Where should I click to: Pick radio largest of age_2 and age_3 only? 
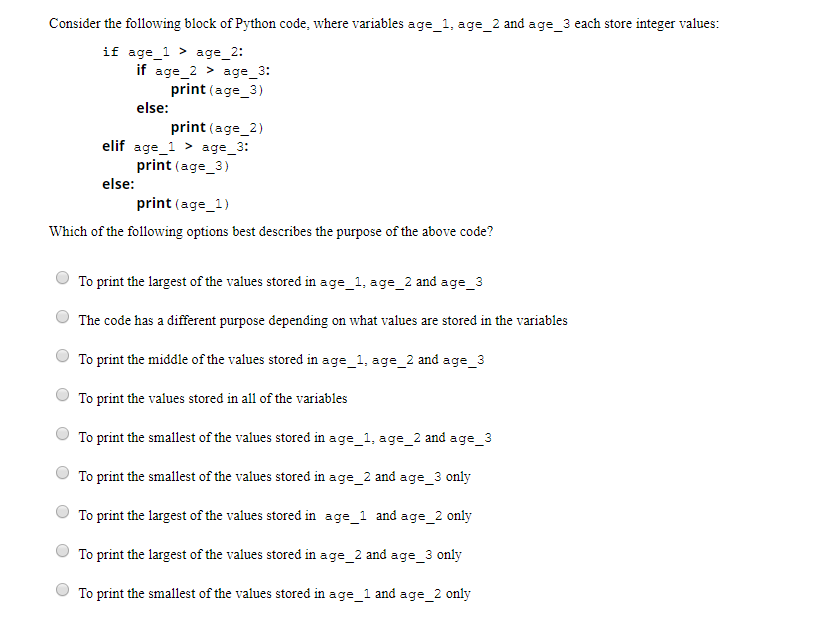tap(63, 551)
